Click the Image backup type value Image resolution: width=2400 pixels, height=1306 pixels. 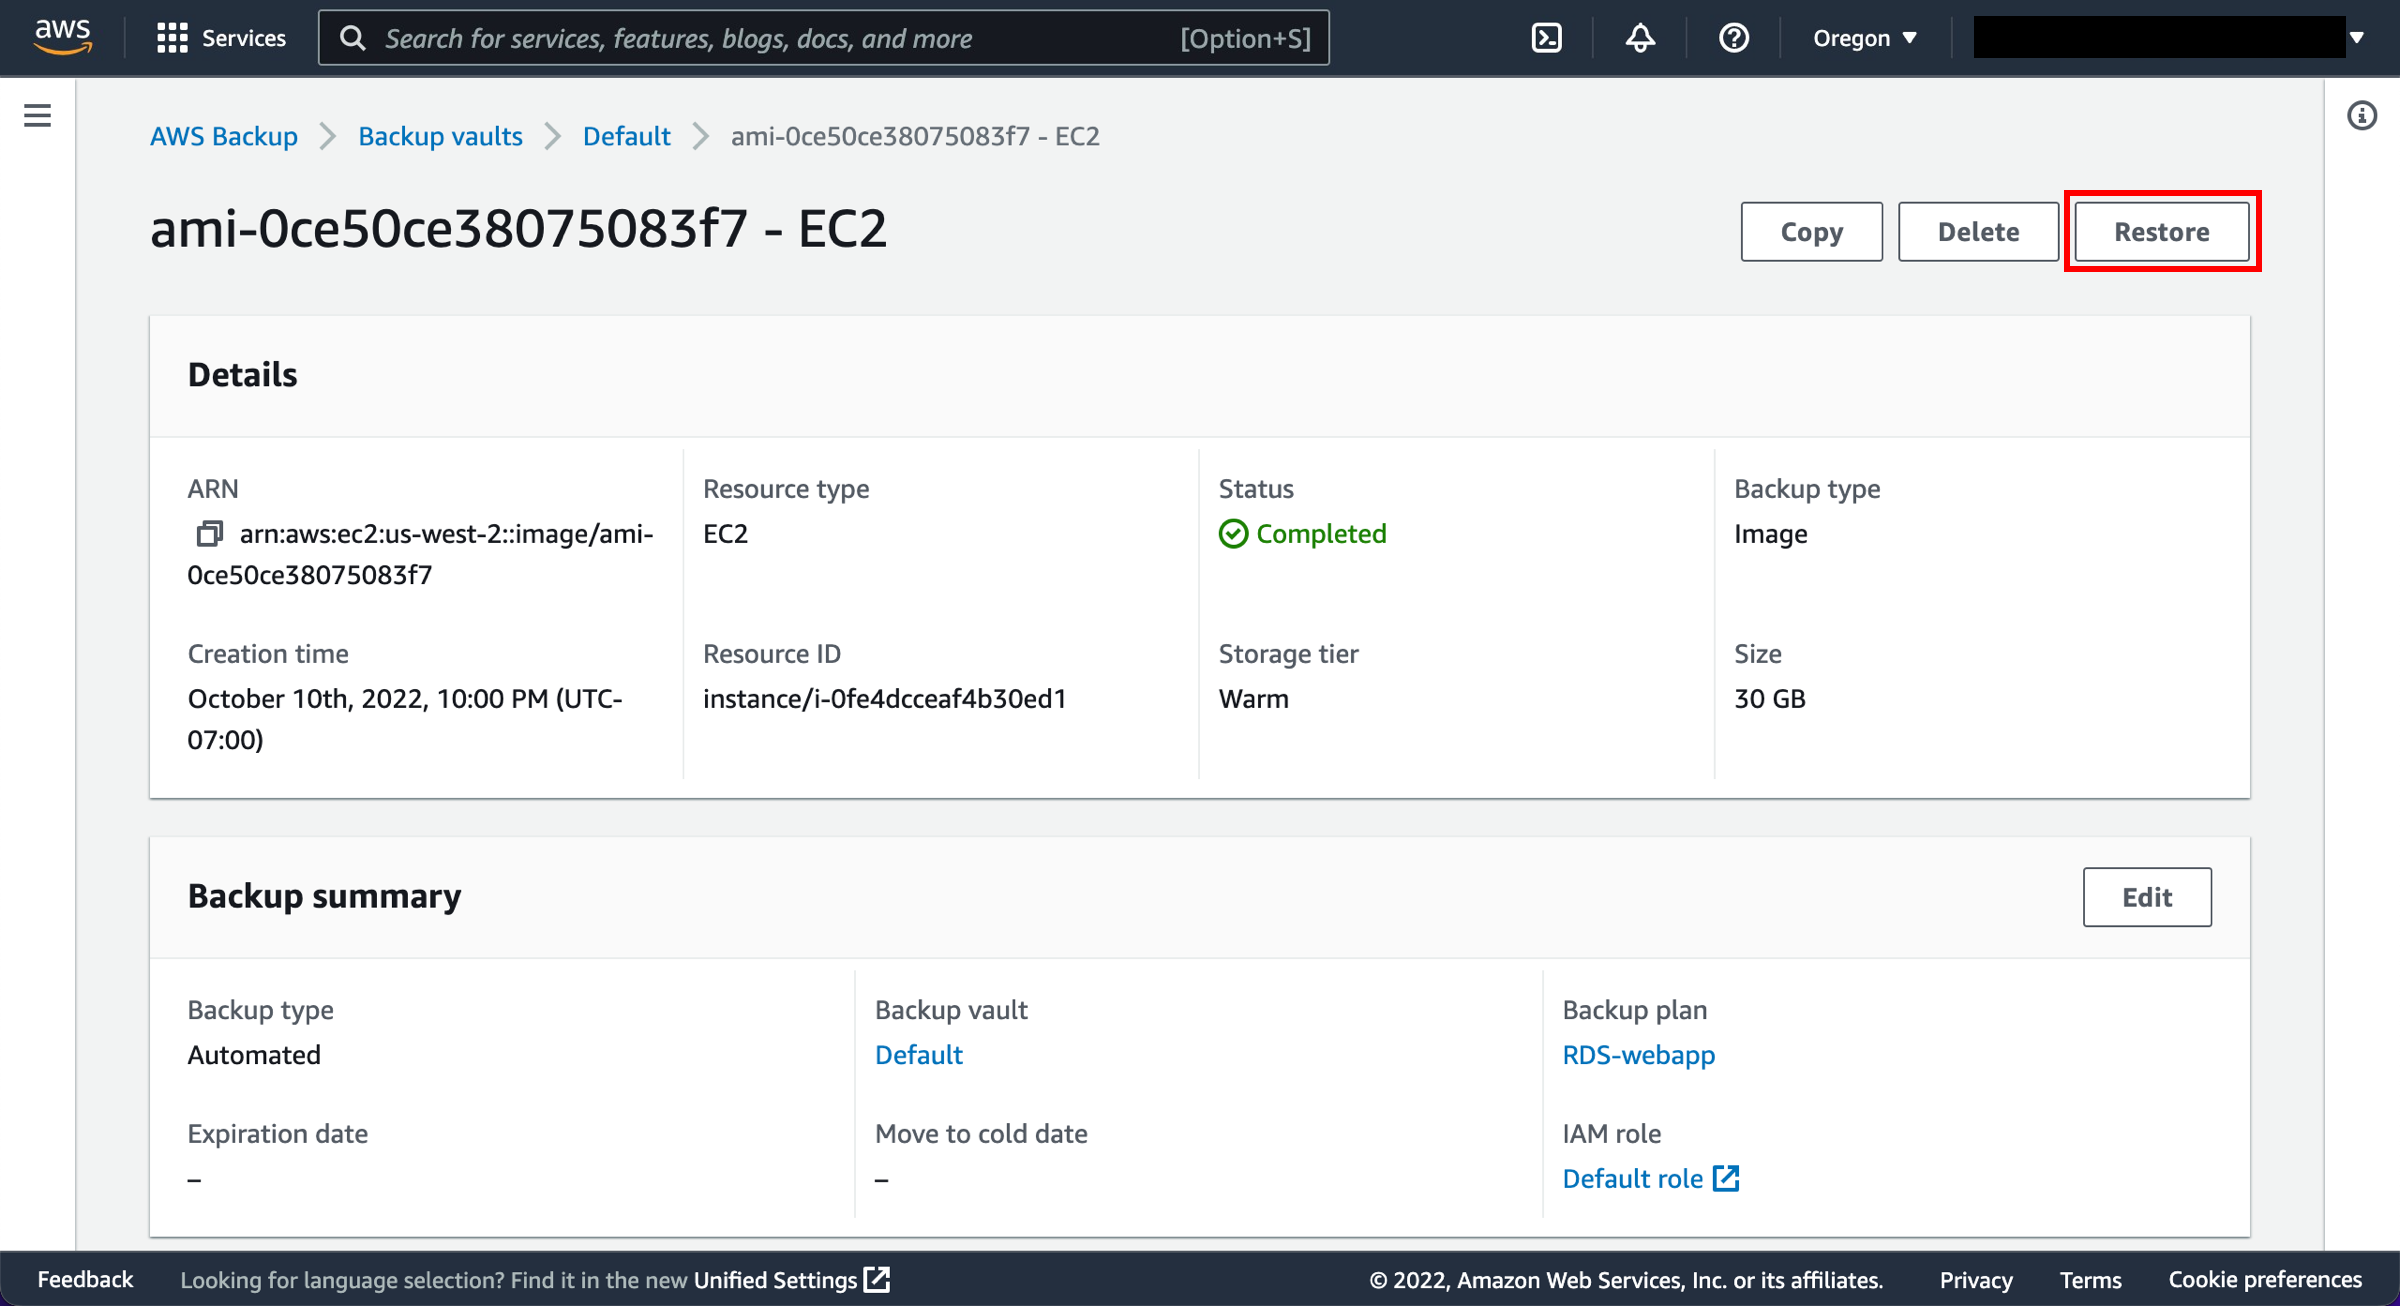click(1770, 534)
